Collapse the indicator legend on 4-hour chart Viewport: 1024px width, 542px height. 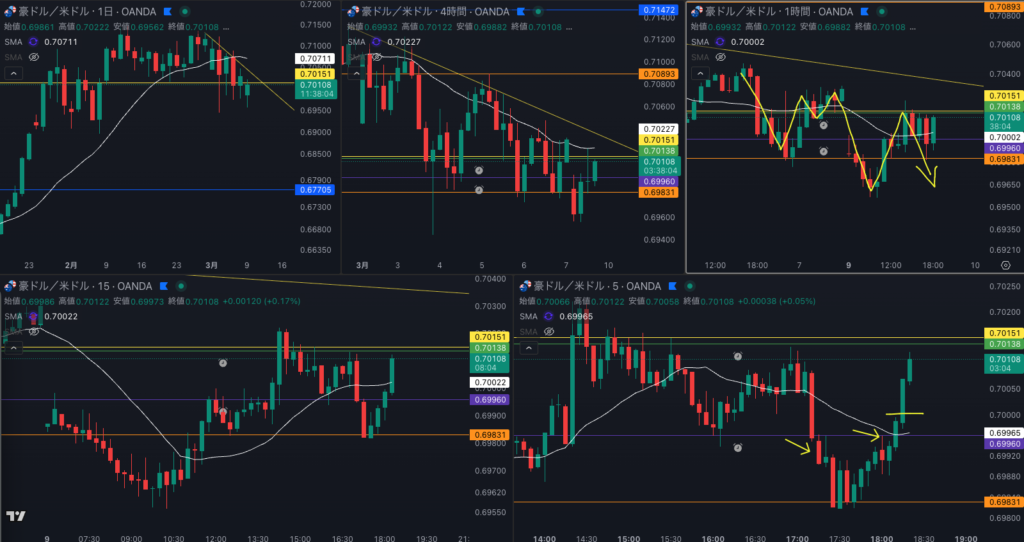[x=356, y=74]
